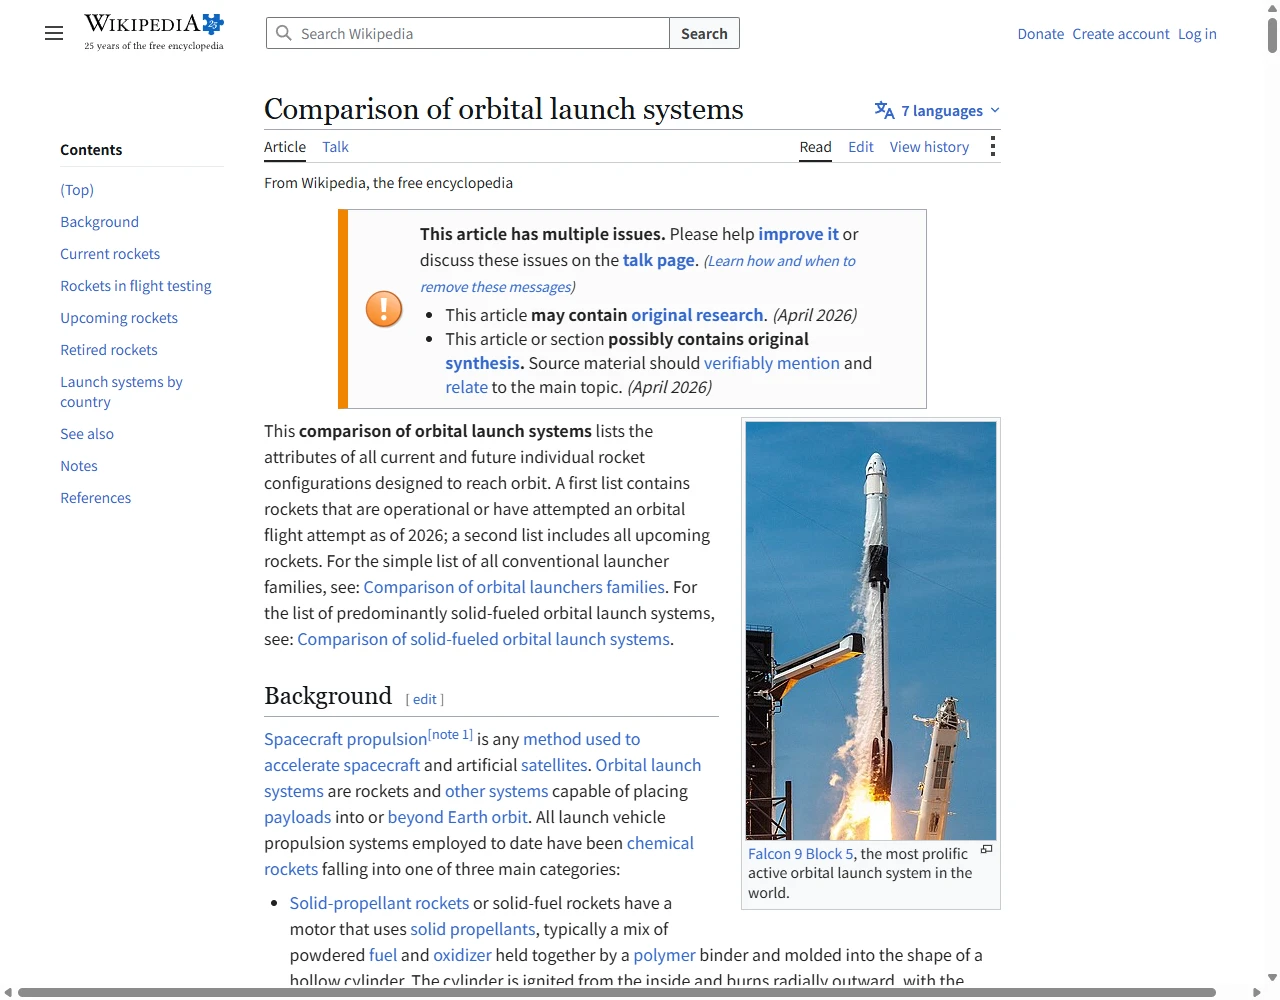
Task: Go to See also section
Action: [87, 434]
